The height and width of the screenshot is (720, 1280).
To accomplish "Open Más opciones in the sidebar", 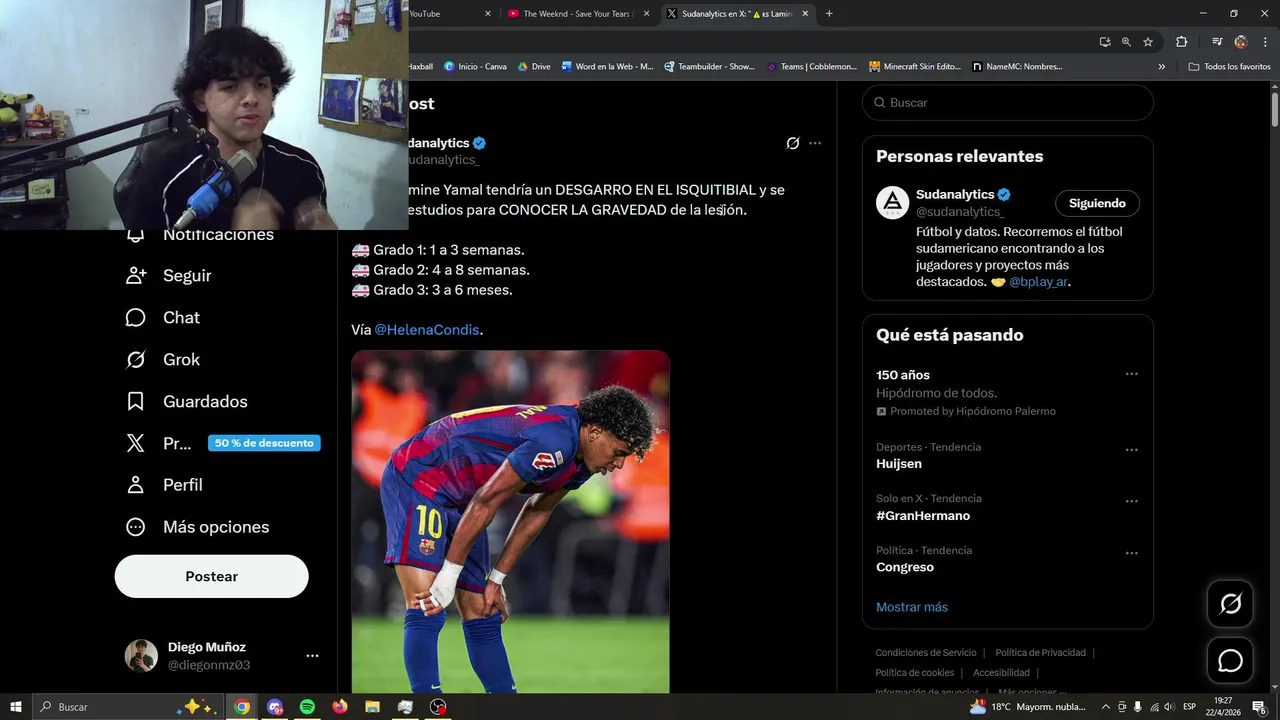I will point(197,526).
